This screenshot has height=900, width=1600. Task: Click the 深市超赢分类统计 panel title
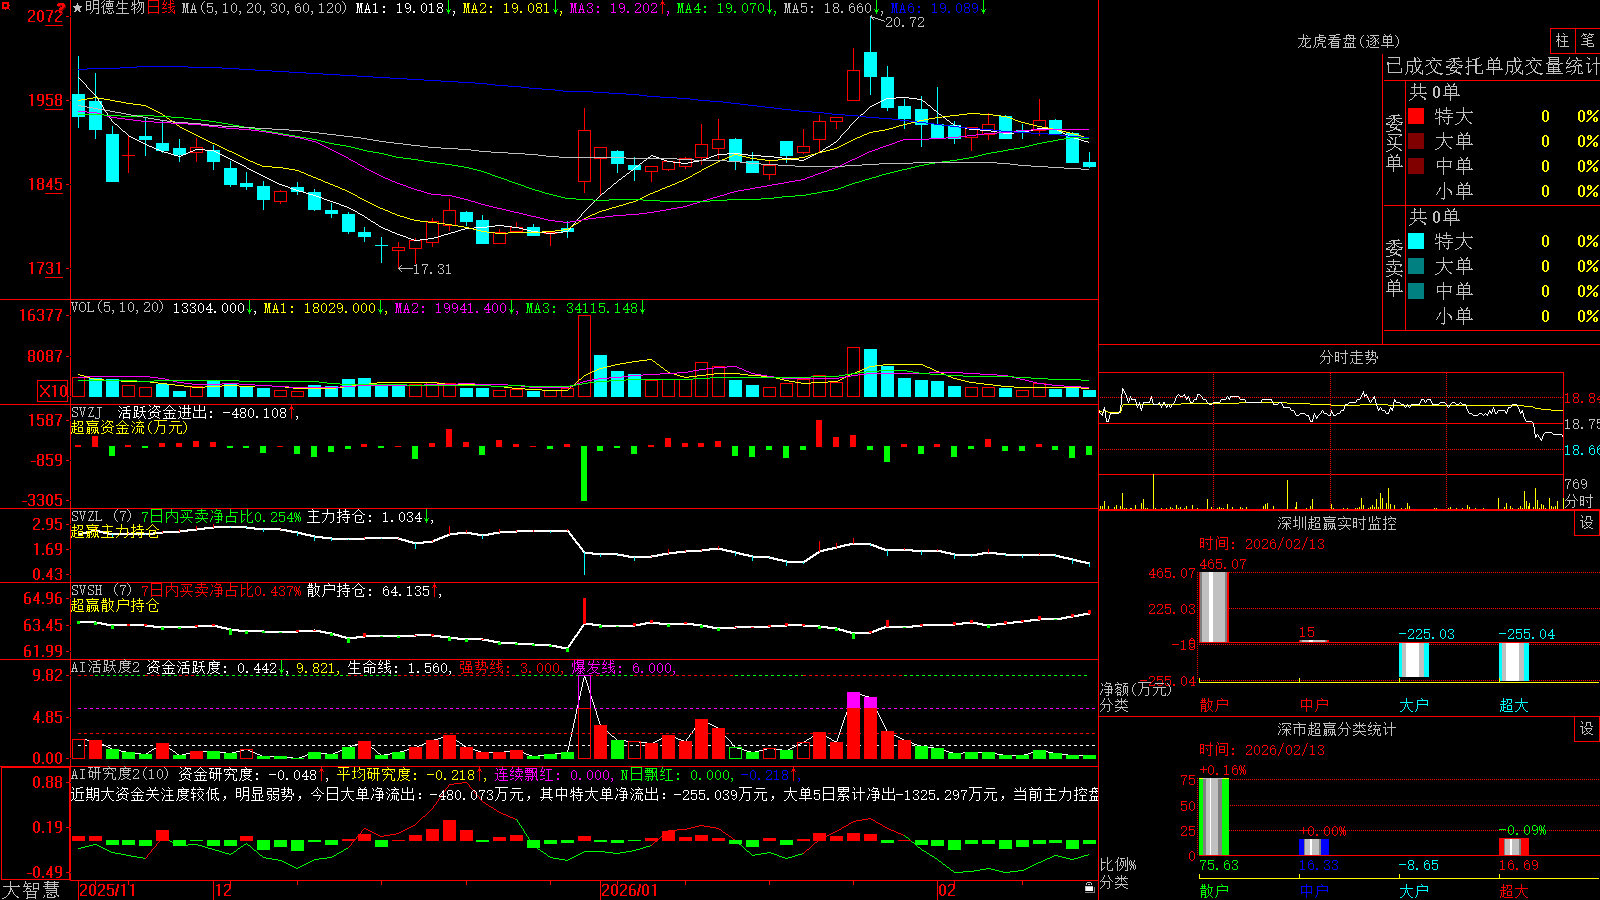click(1337, 729)
